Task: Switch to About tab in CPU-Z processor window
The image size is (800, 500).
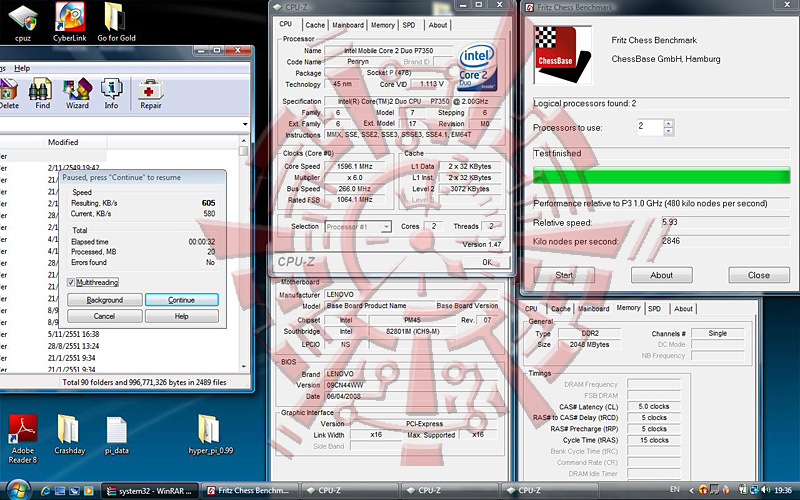Action: [x=438, y=25]
